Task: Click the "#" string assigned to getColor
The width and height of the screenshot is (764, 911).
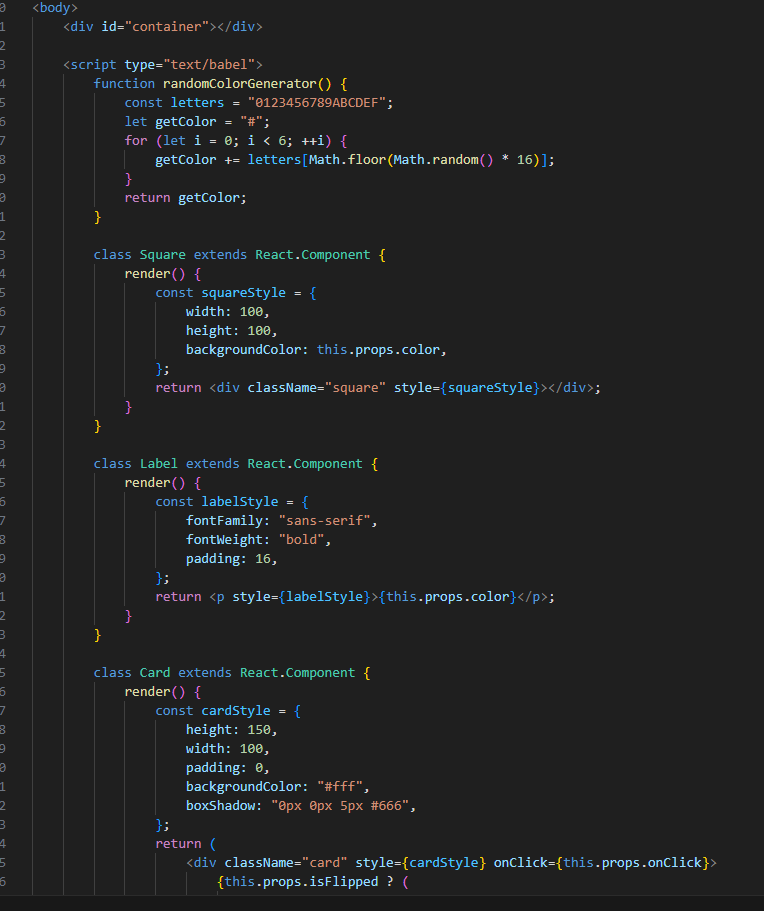Action: point(251,122)
